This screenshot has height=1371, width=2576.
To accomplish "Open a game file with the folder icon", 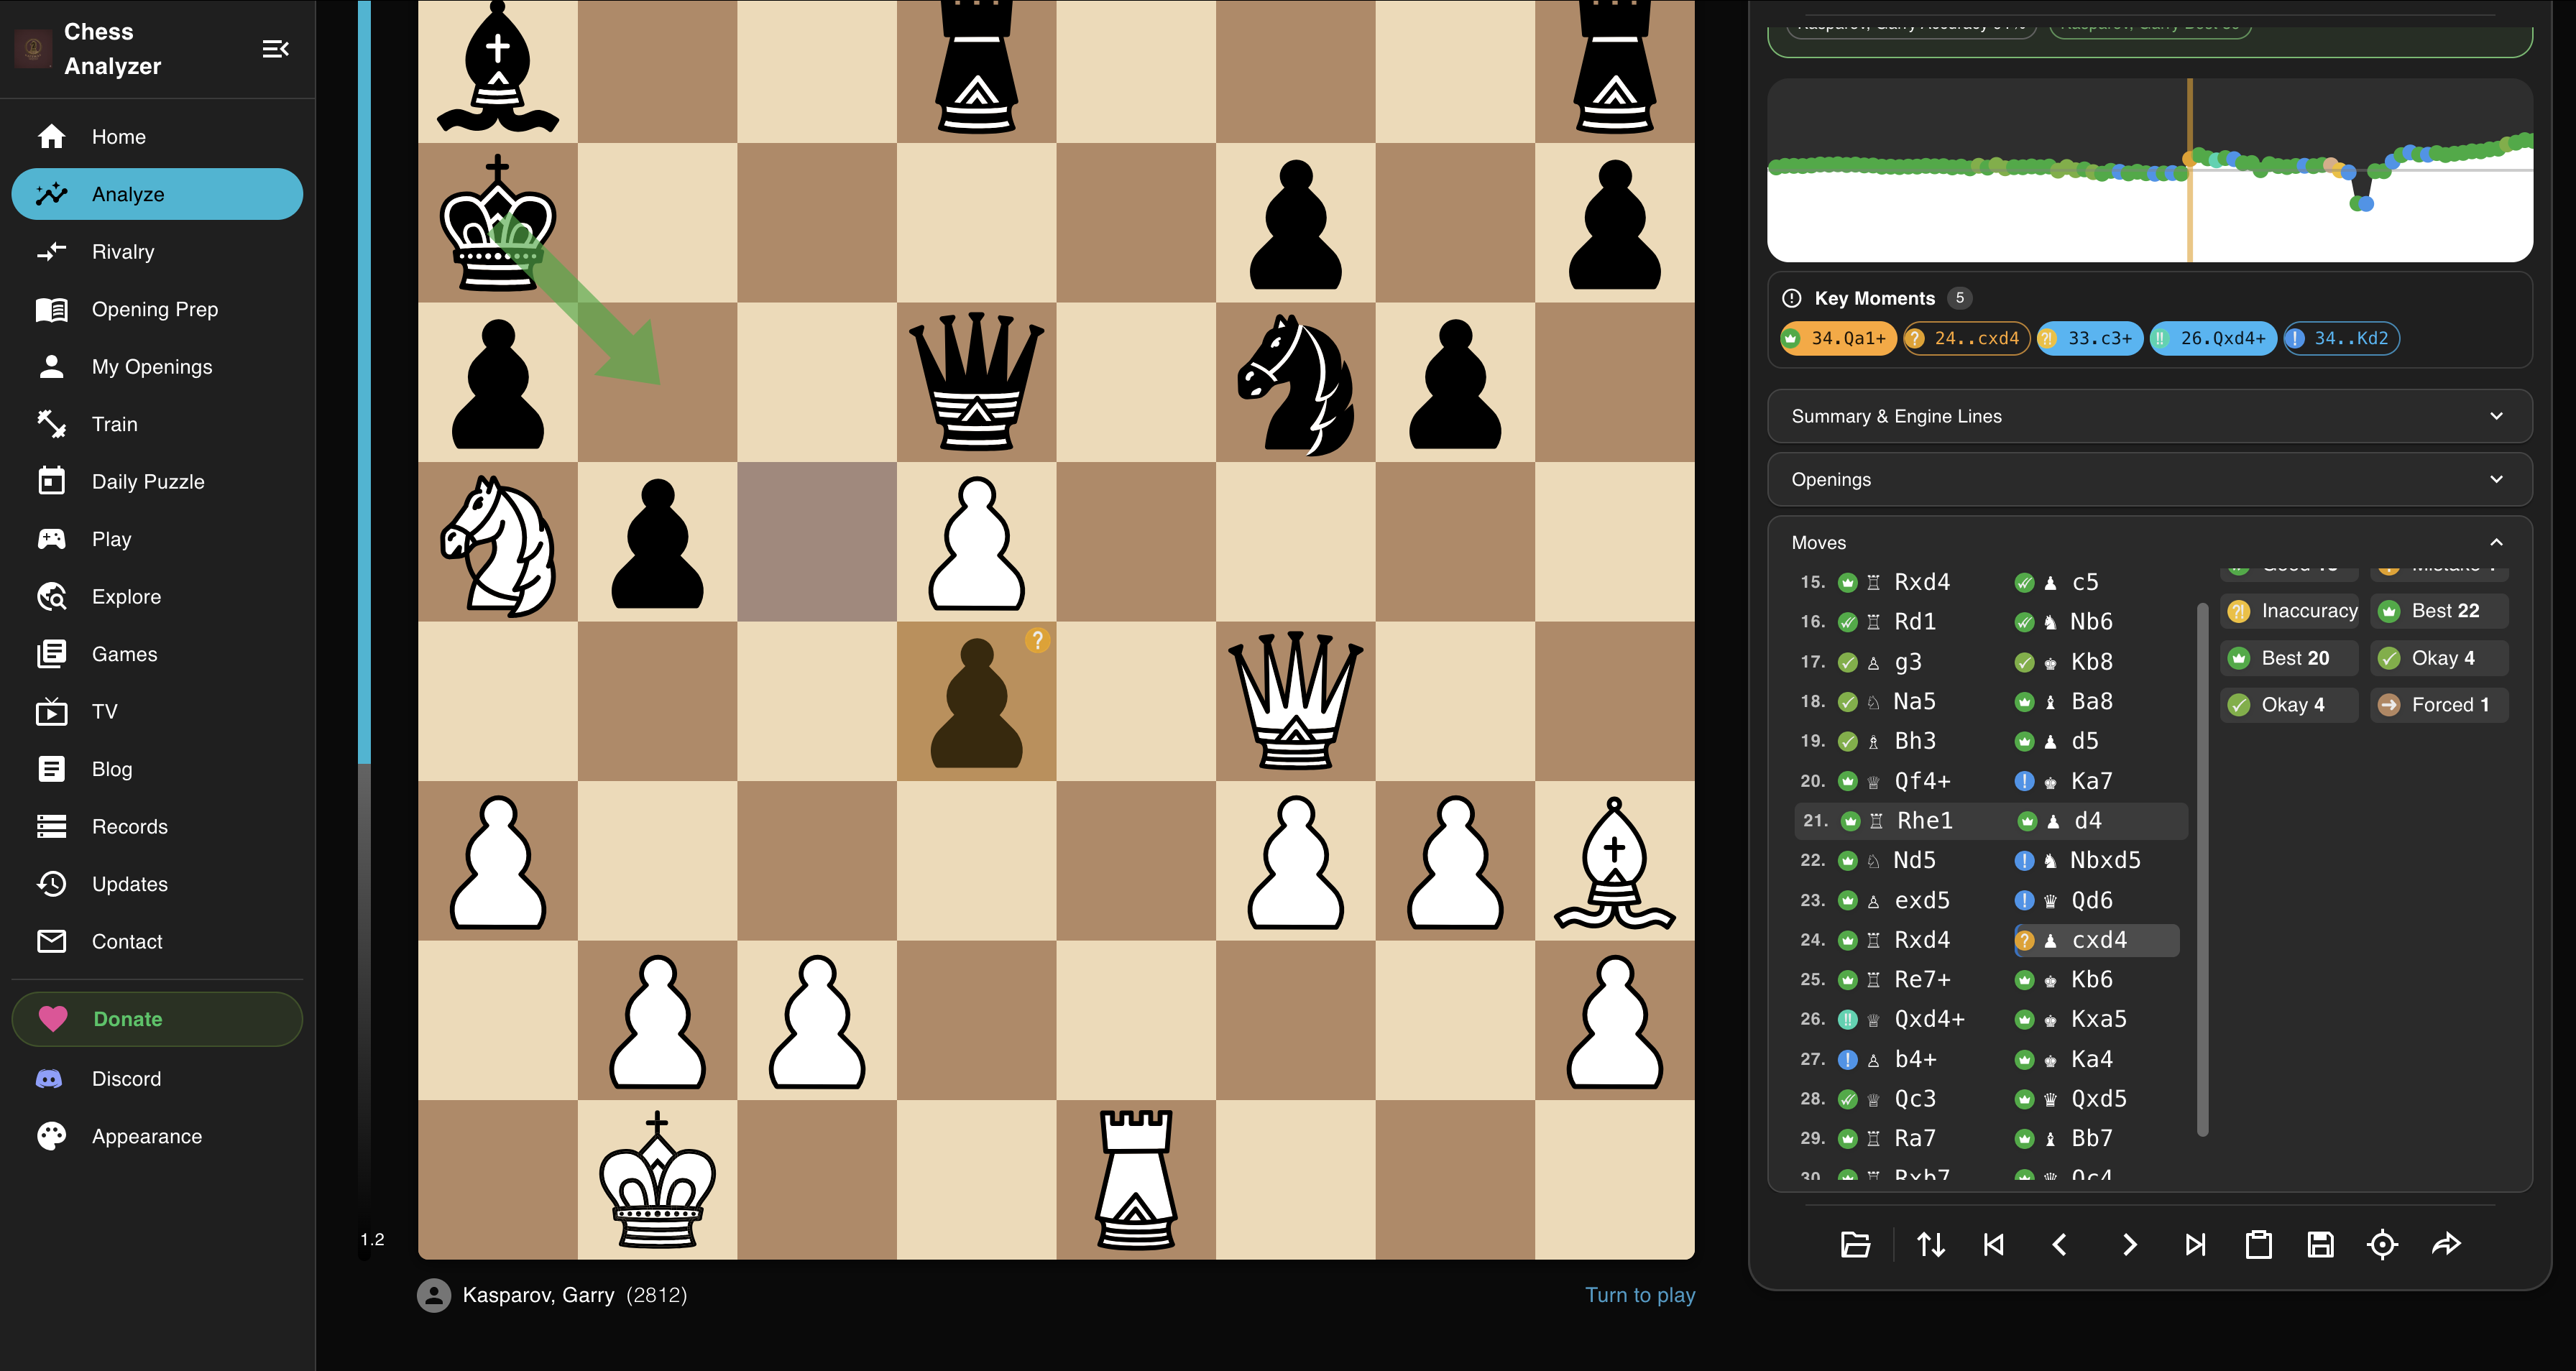I will pos(1855,1245).
